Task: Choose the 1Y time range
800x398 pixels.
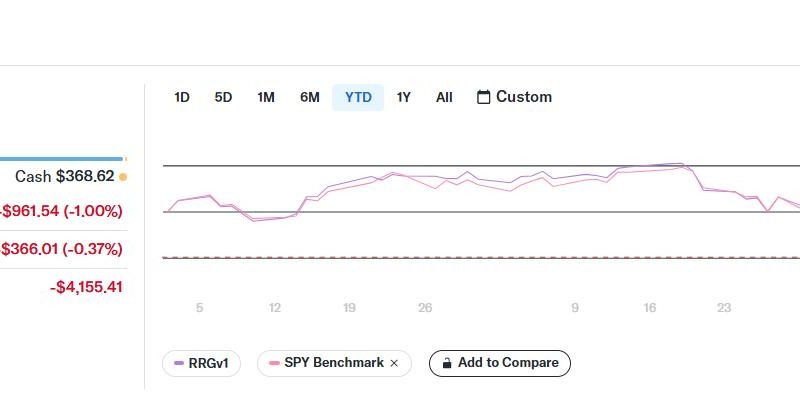Action: click(x=404, y=97)
